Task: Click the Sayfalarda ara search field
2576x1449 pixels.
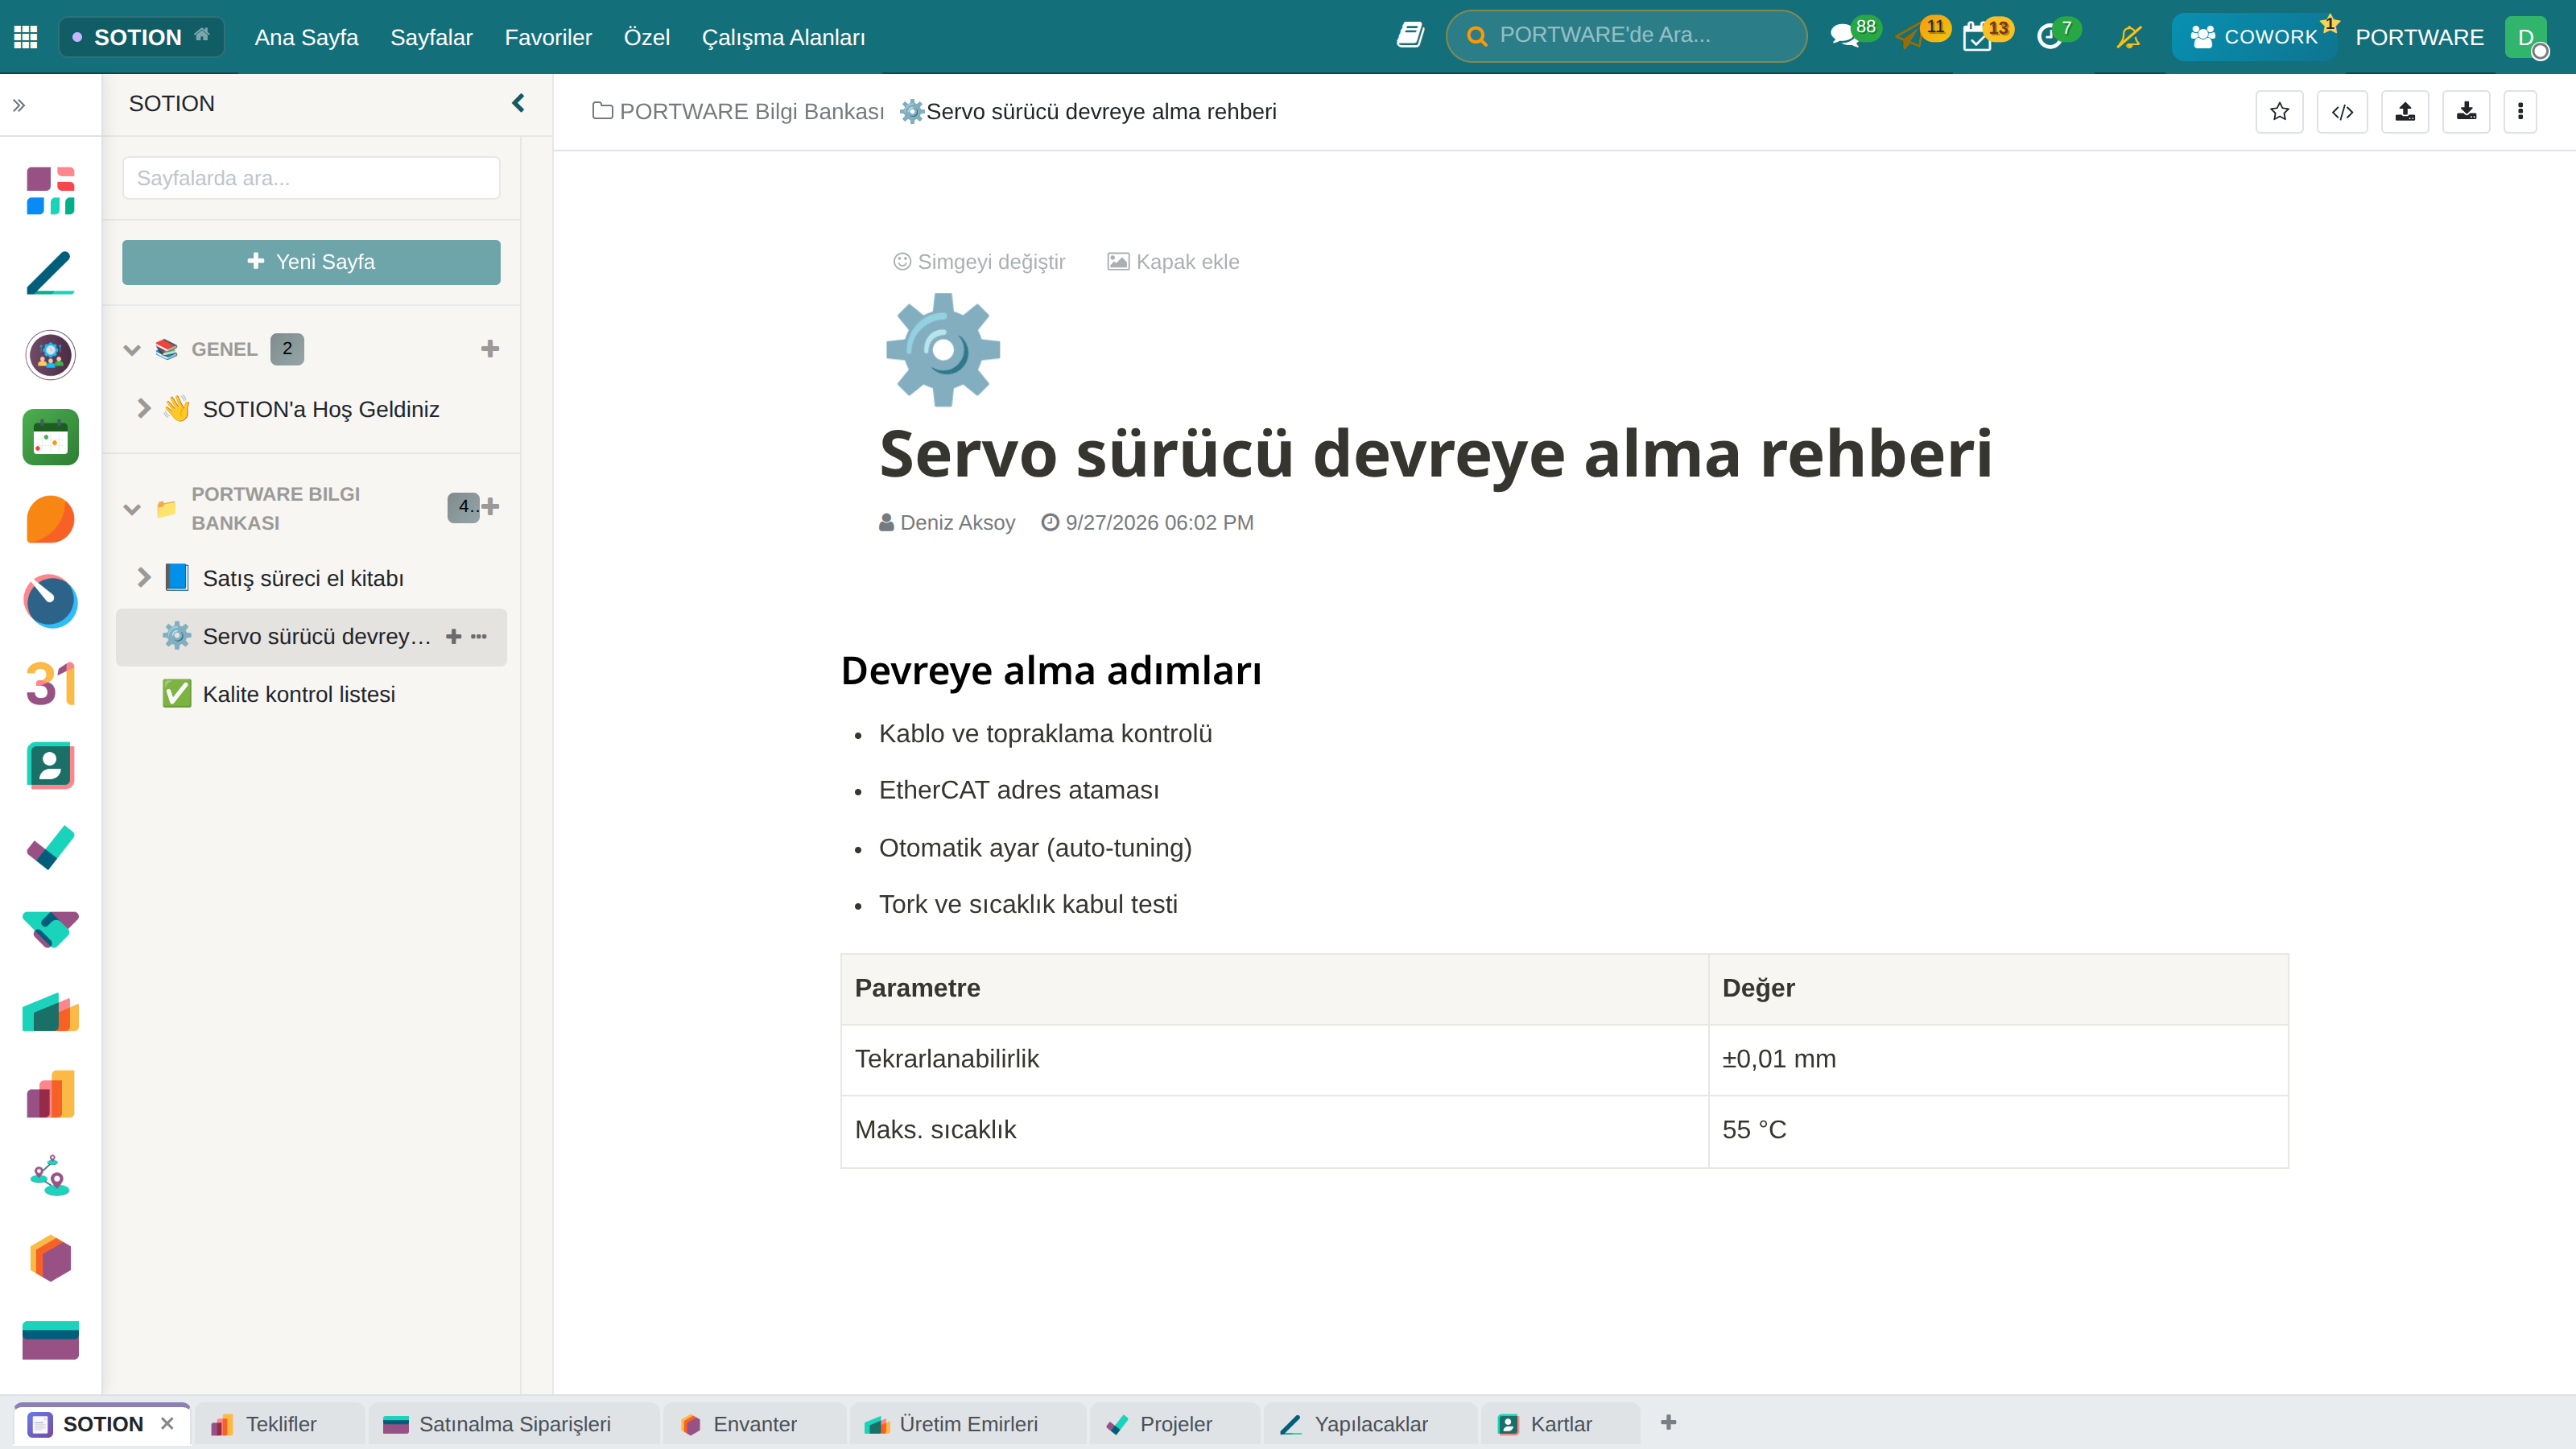Action: click(x=311, y=178)
